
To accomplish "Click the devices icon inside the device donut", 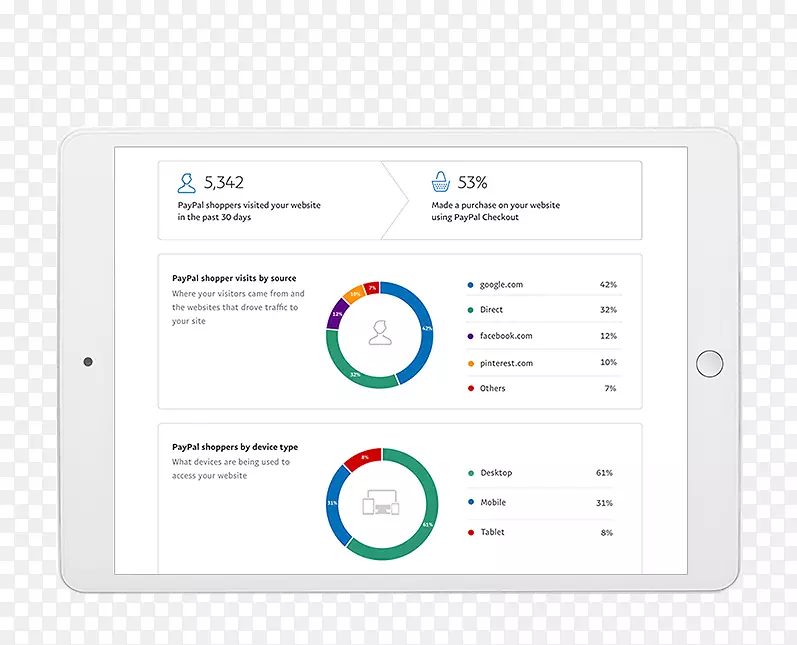I will point(381,503).
